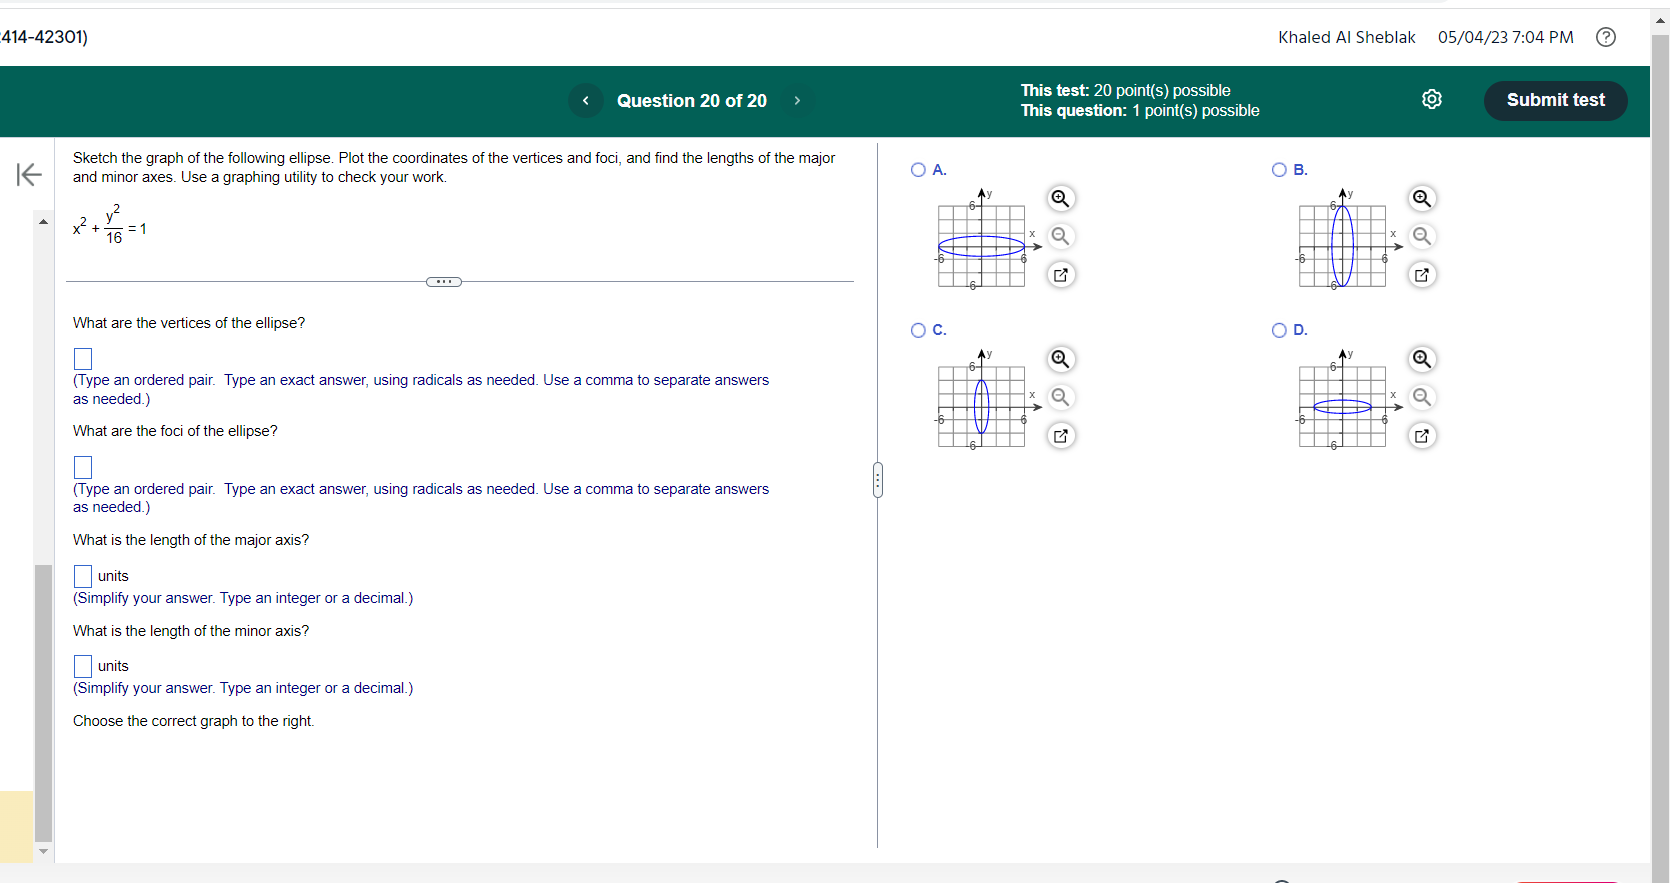The height and width of the screenshot is (883, 1670).
Task: Open graph B in a new window
Action: click(1422, 274)
